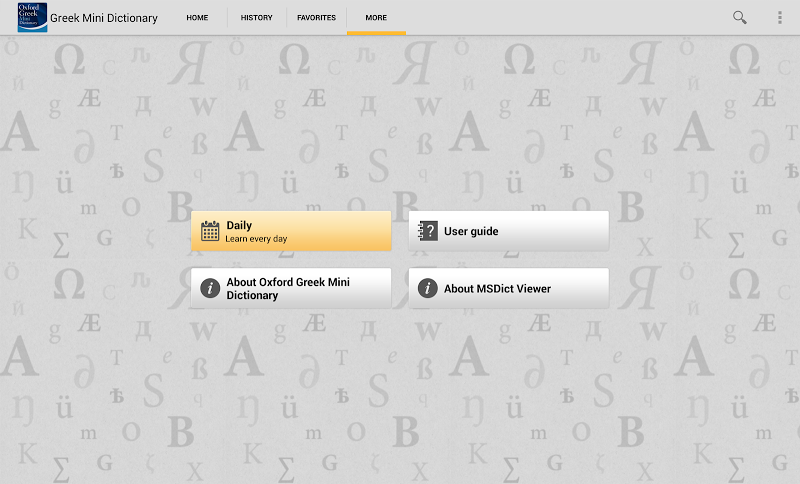Open the three-dot overflow menu
800x484 pixels.
tap(780, 18)
